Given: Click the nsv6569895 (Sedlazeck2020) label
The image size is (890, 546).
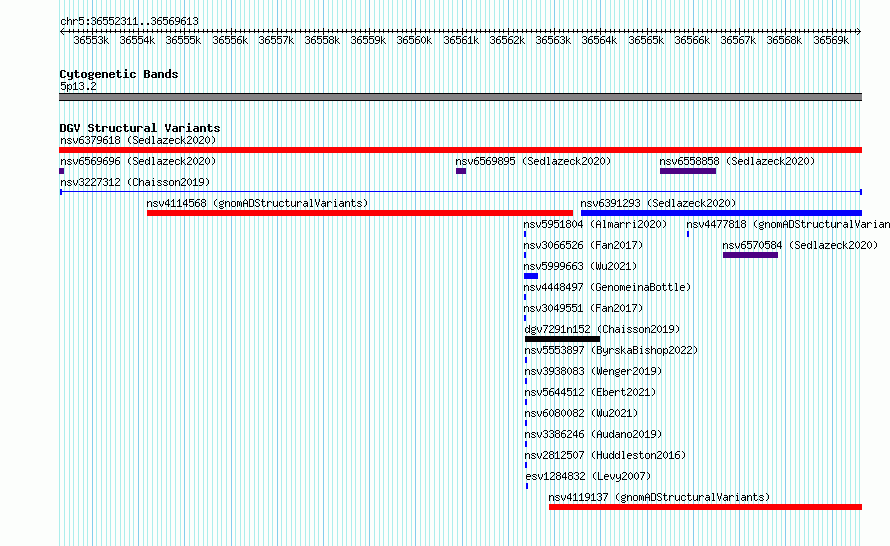Looking at the screenshot, I should coord(533,161).
